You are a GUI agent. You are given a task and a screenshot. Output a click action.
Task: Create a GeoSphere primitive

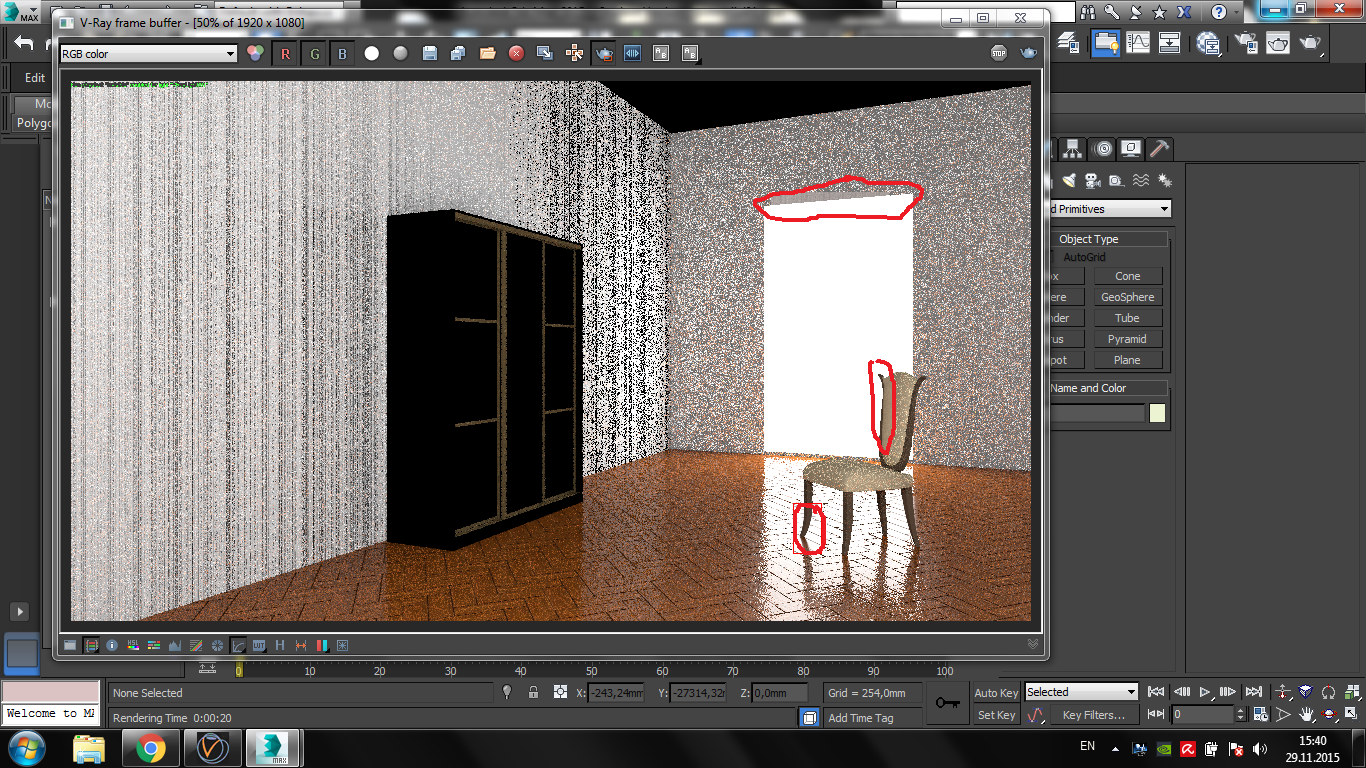(1127, 296)
